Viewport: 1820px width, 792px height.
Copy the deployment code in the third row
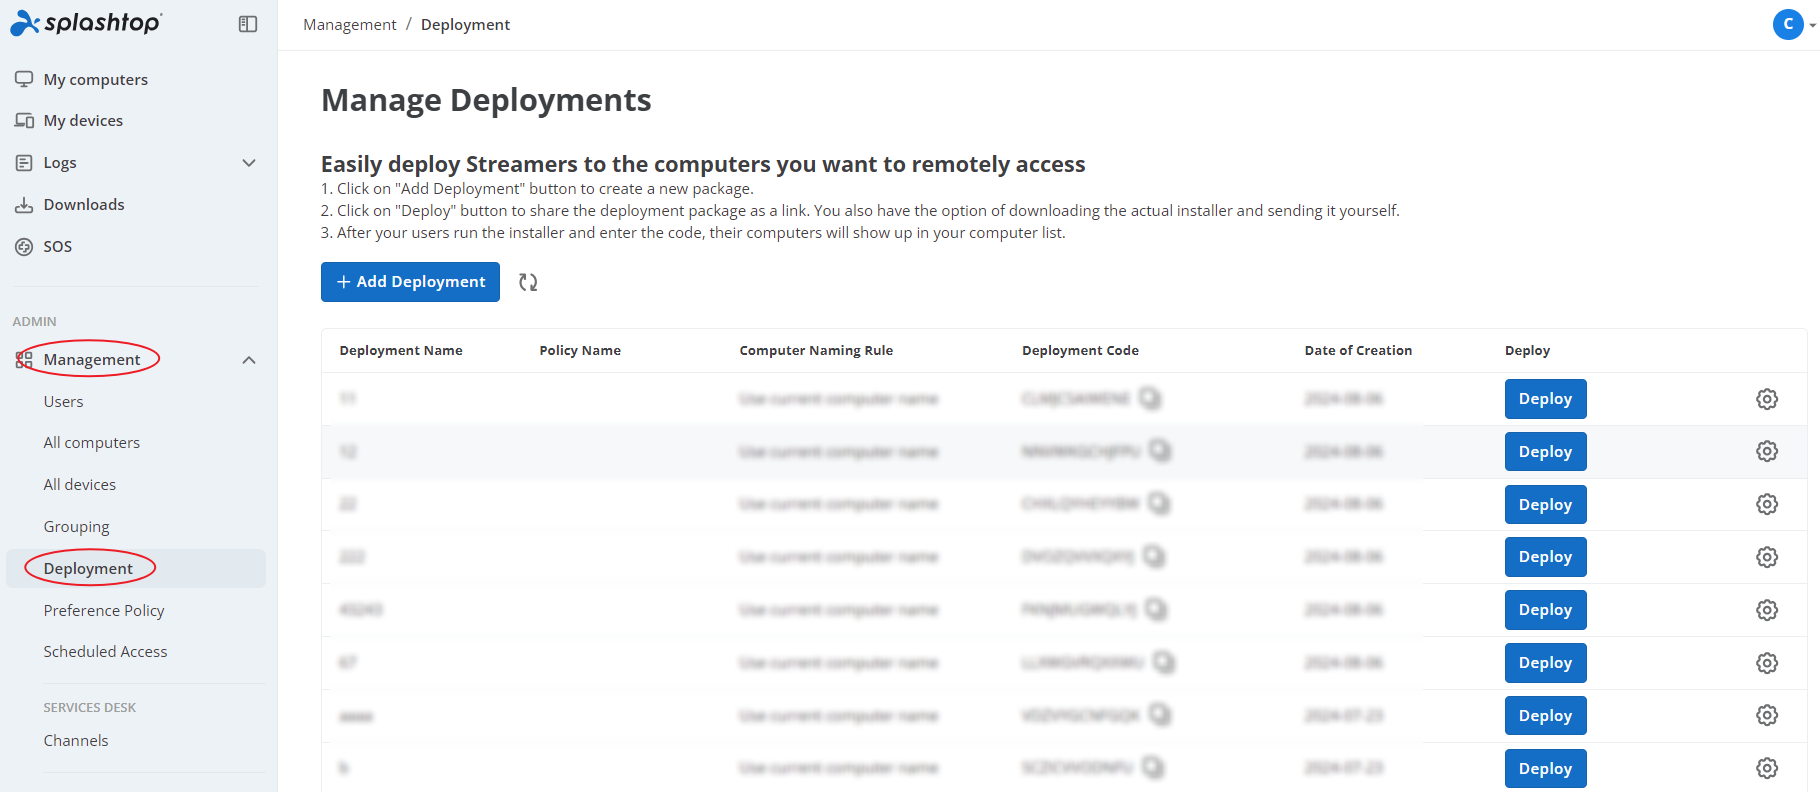[x=1159, y=503]
